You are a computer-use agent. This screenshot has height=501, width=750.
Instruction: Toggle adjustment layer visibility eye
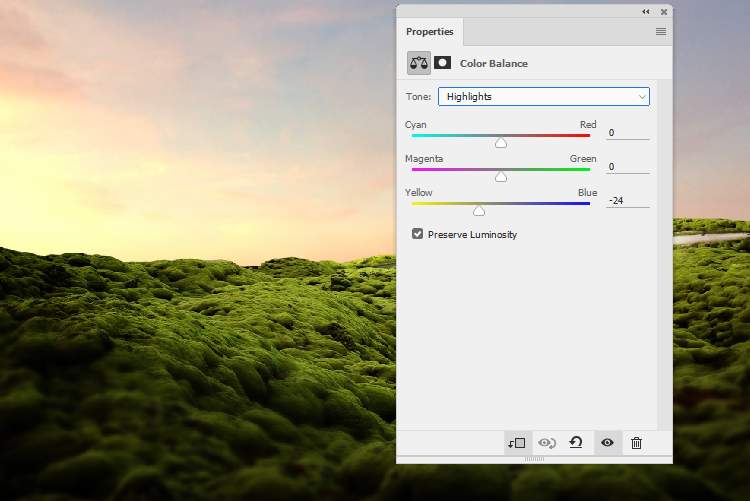coord(607,443)
